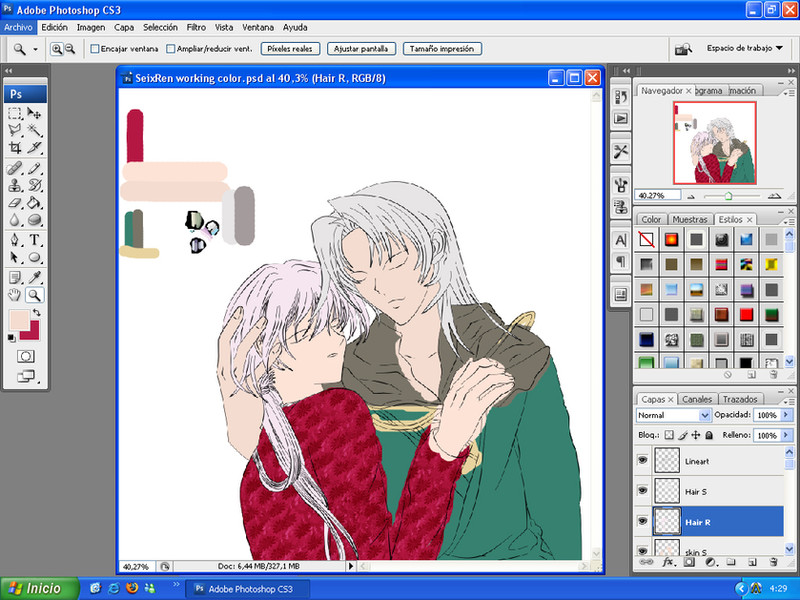Select the Clone Stamp tool

(15, 186)
